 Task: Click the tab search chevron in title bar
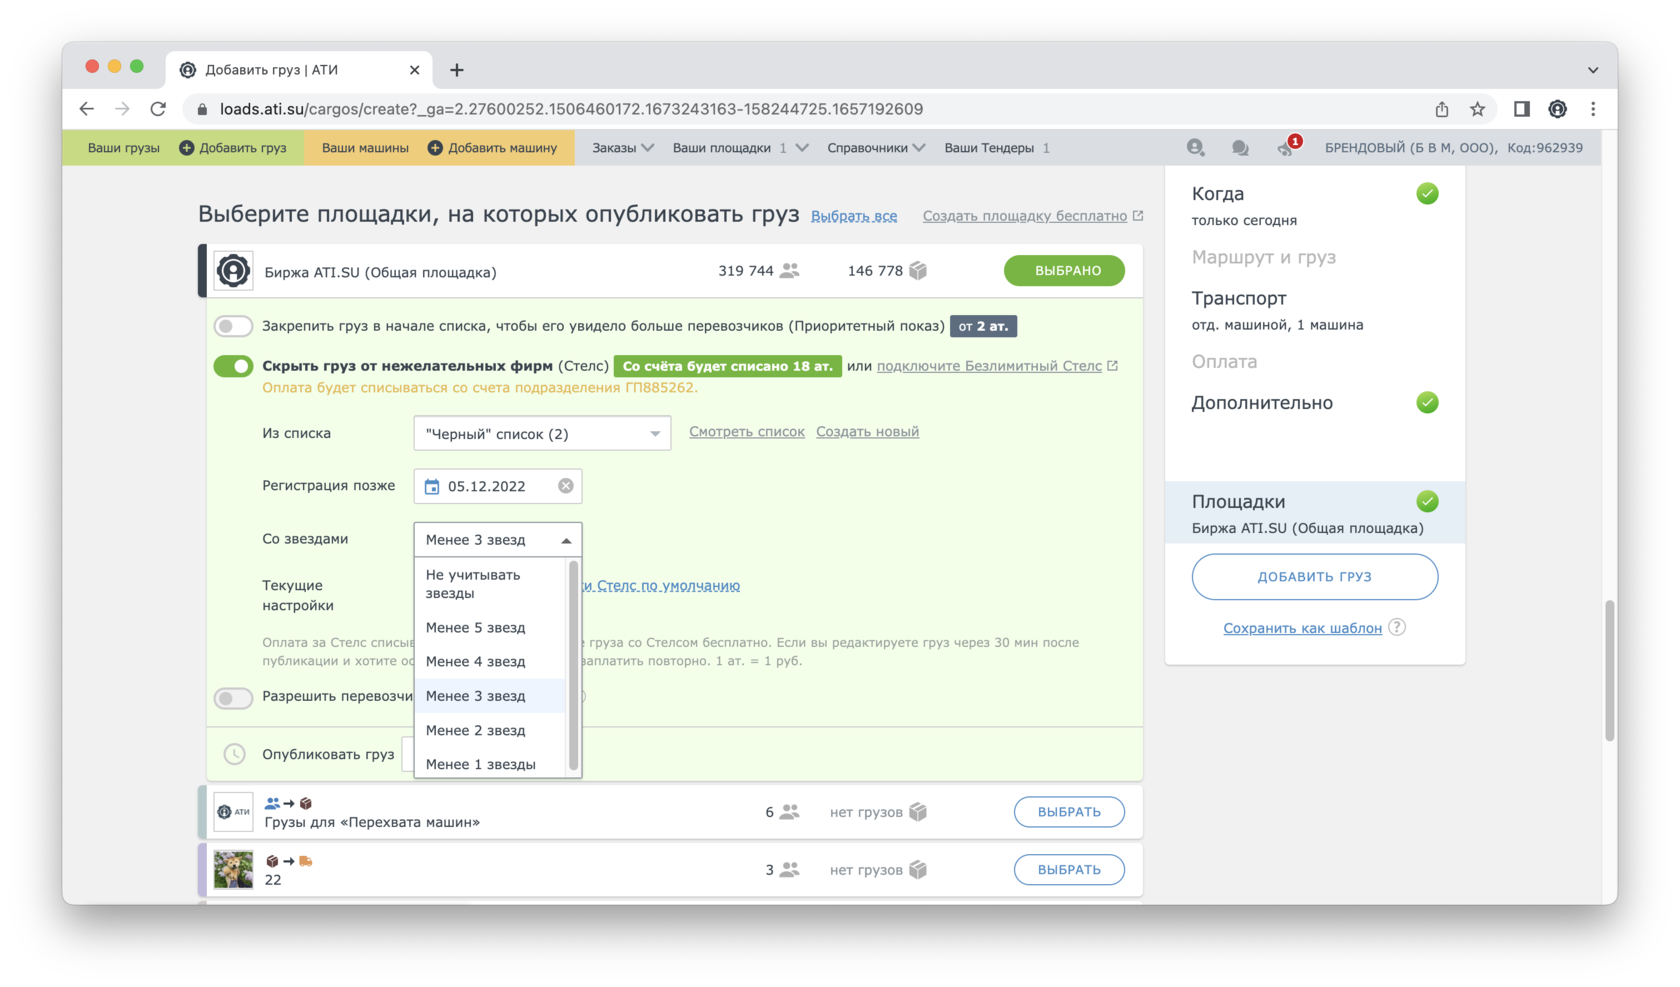(1593, 70)
